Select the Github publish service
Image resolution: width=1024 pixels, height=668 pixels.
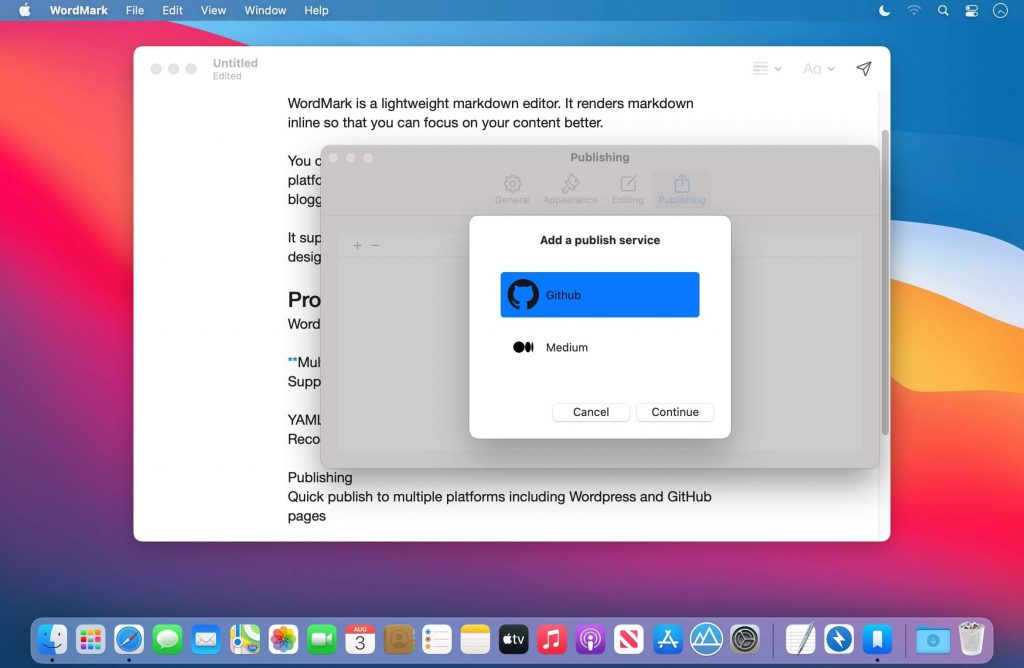pos(599,295)
